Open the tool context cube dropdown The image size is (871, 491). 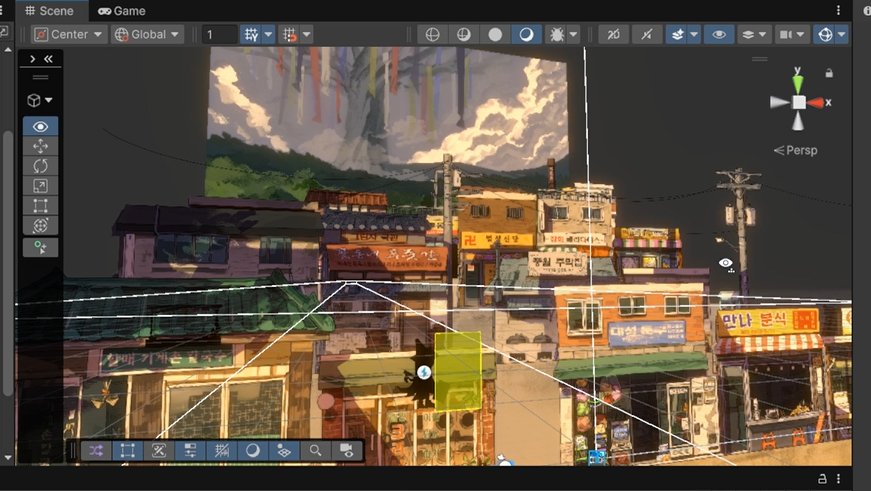click(x=40, y=101)
